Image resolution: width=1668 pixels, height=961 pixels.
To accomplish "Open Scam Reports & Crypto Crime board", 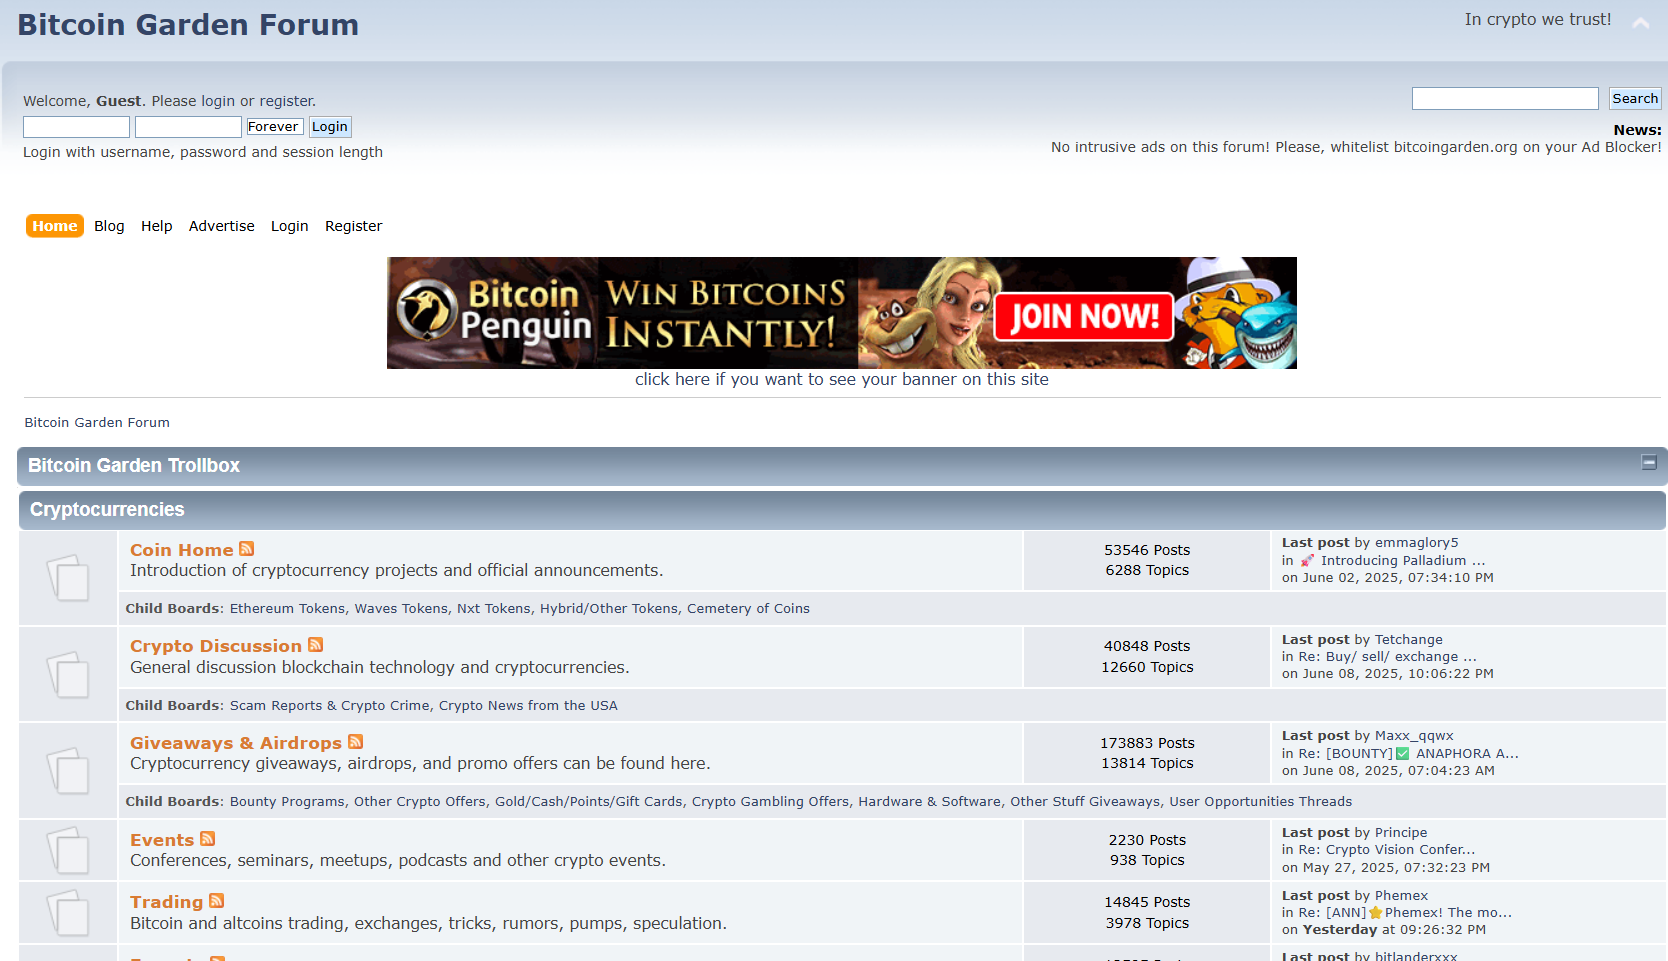I will [330, 706].
